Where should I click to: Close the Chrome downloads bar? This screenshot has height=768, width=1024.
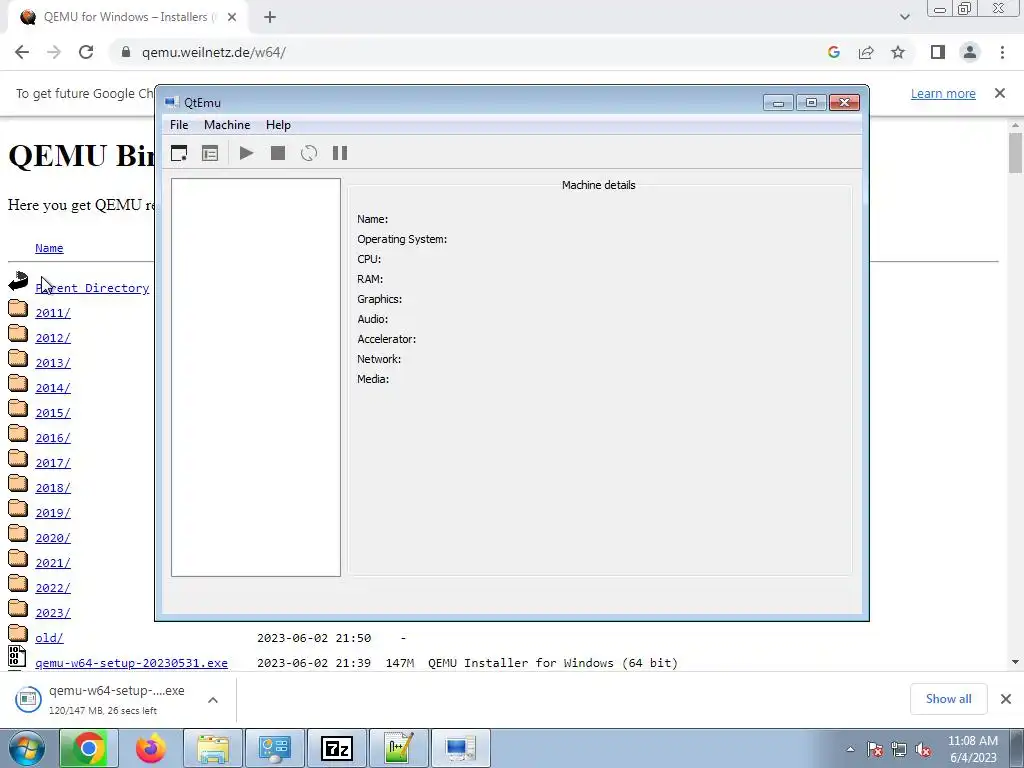point(1006,699)
